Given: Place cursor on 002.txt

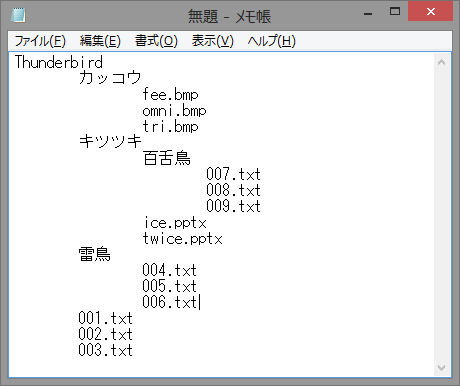Looking at the screenshot, I should [105, 334].
